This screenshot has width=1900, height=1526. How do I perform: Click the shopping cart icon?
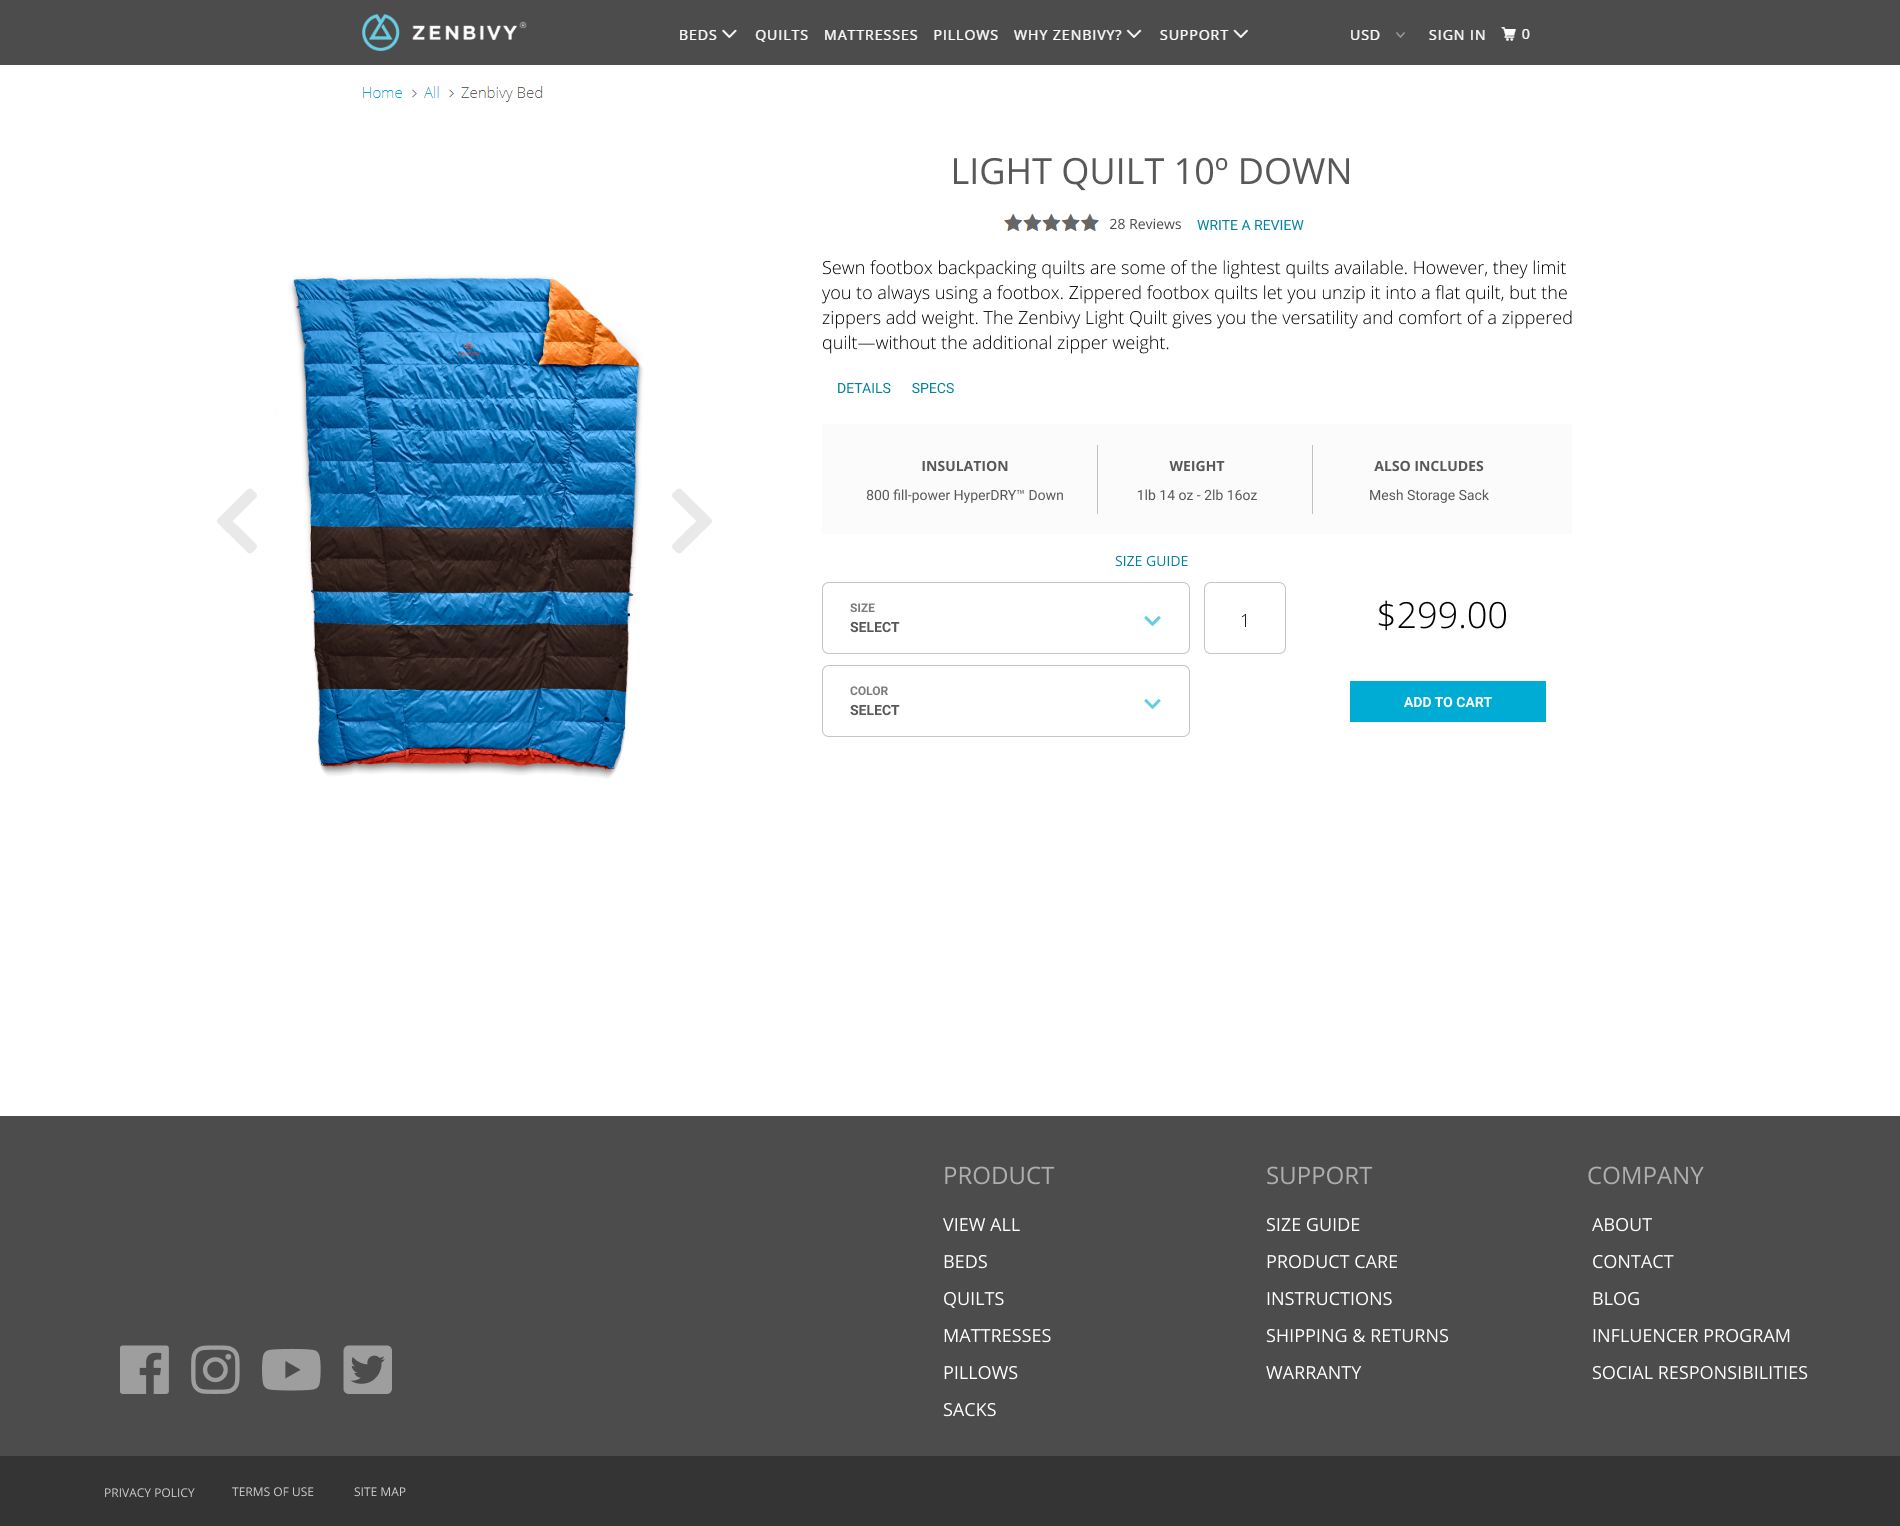pyautogui.click(x=1508, y=34)
